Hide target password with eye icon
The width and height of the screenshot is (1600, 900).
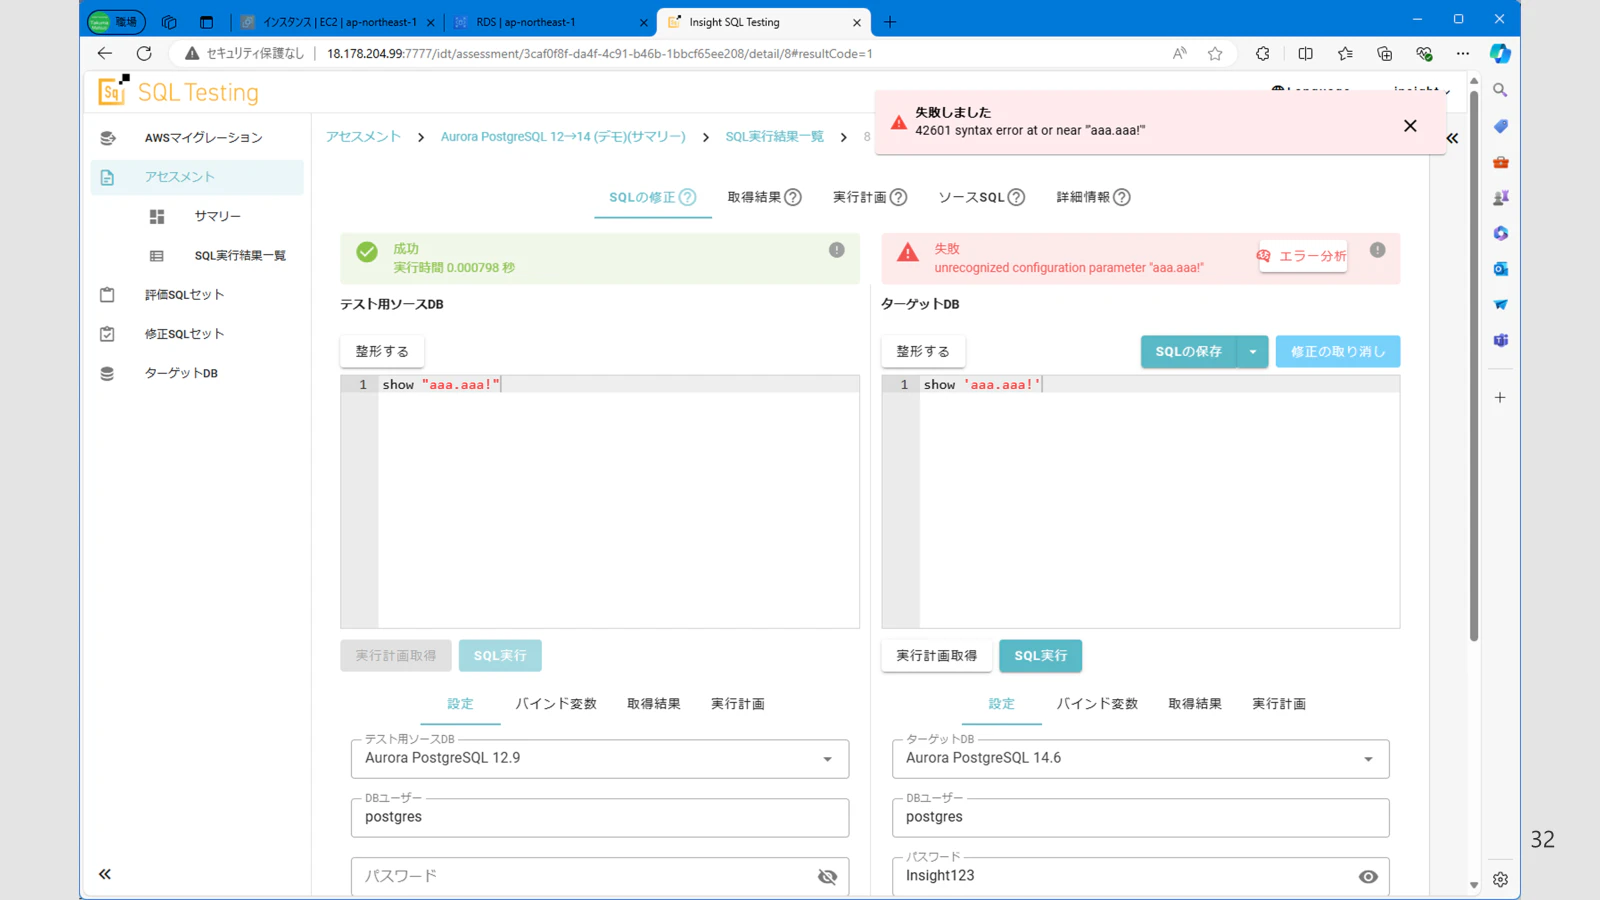pos(1368,877)
